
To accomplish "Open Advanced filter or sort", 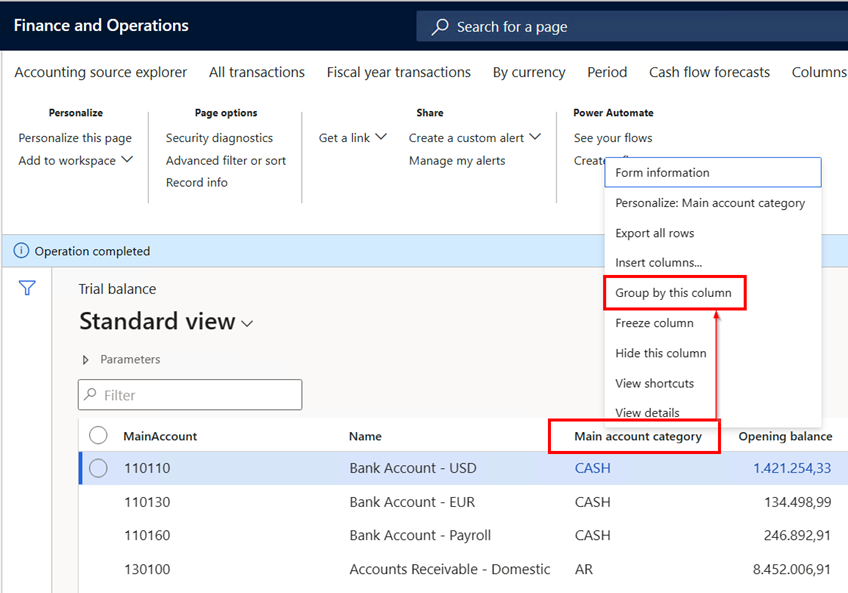I will pyautogui.click(x=226, y=161).
